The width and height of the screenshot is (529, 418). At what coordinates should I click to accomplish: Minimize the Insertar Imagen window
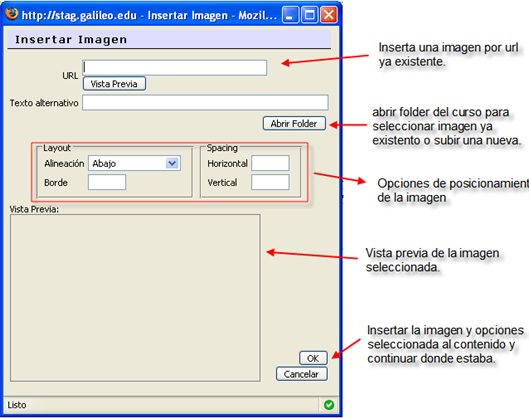tap(290, 15)
